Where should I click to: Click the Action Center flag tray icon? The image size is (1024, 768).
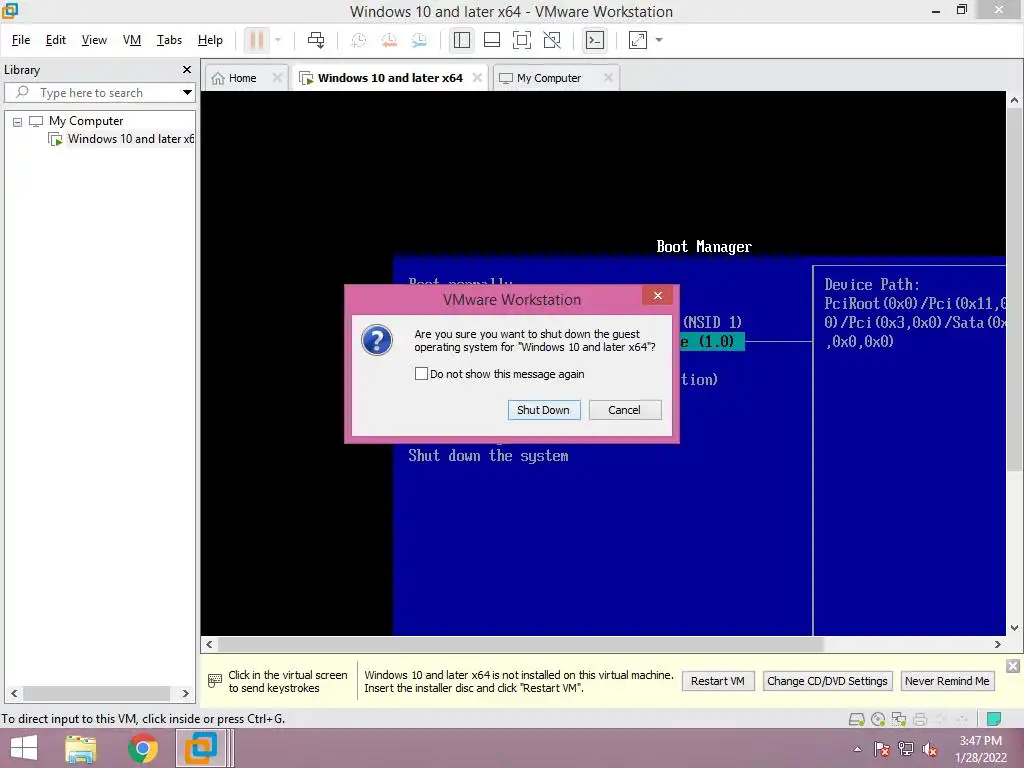[882, 749]
